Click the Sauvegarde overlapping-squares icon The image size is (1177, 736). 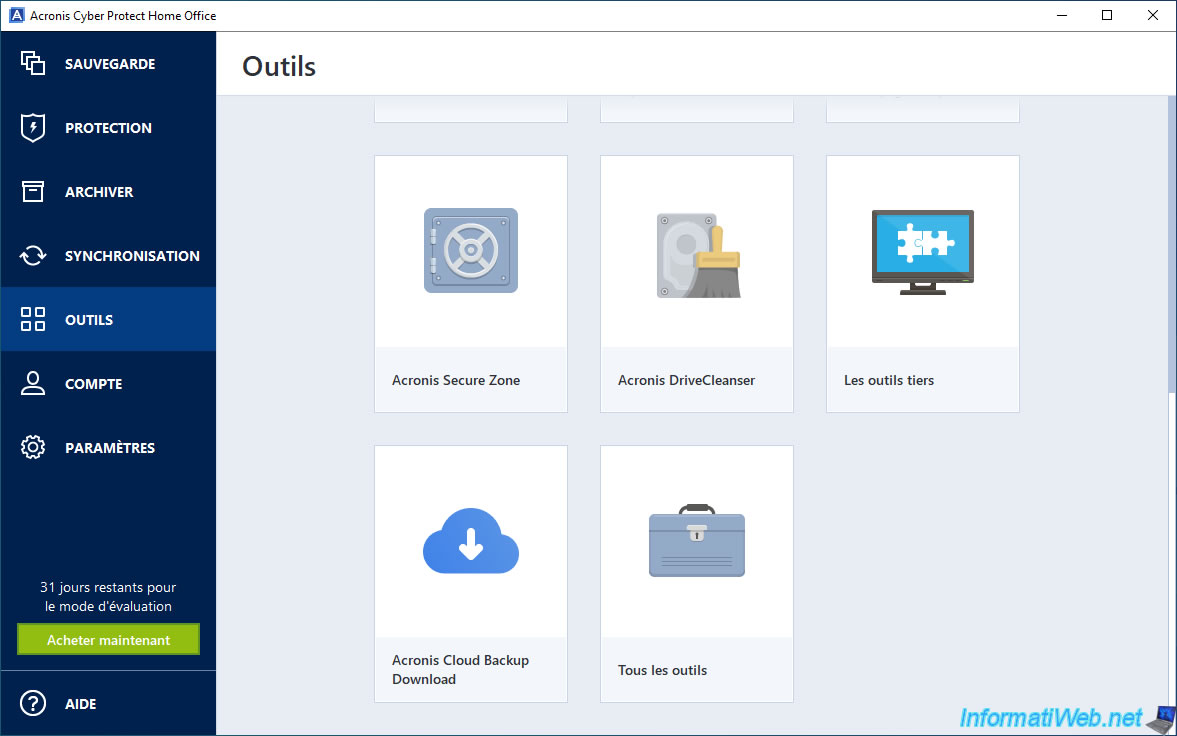click(33, 63)
